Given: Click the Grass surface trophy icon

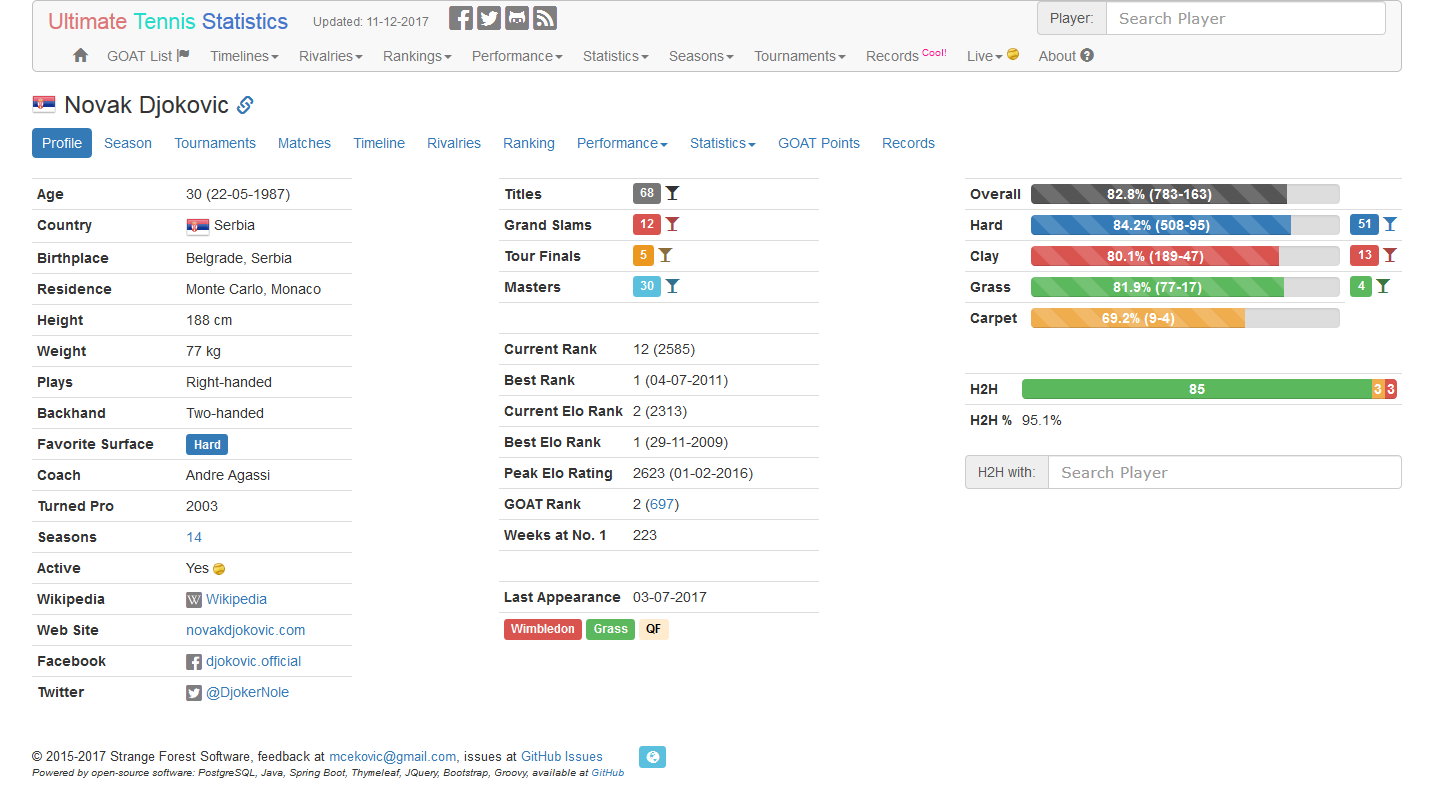Looking at the screenshot, I should pos(1382,286).
